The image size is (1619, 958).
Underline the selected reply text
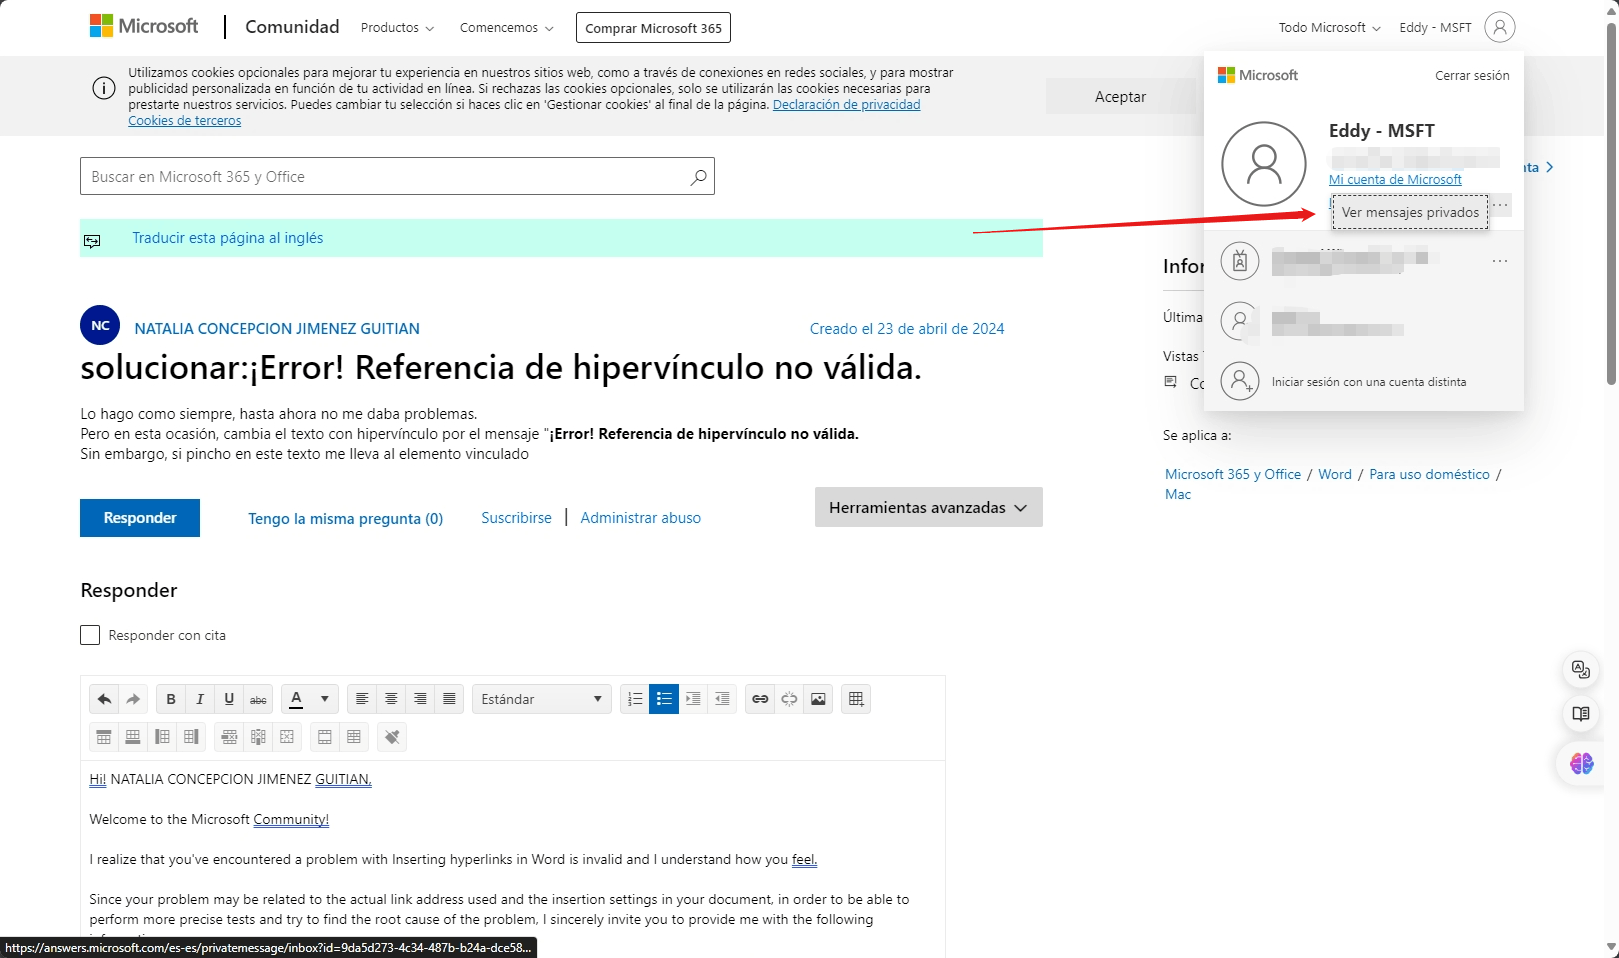click(229, 699)
